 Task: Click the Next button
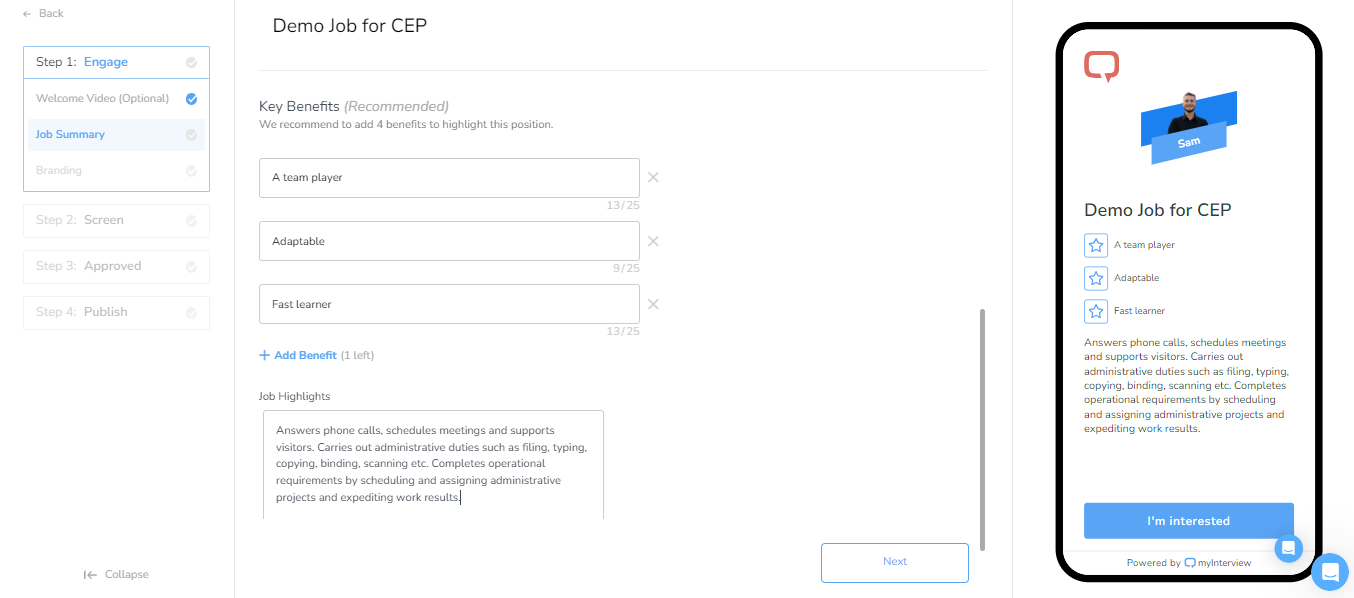click(x=894, y=562)
